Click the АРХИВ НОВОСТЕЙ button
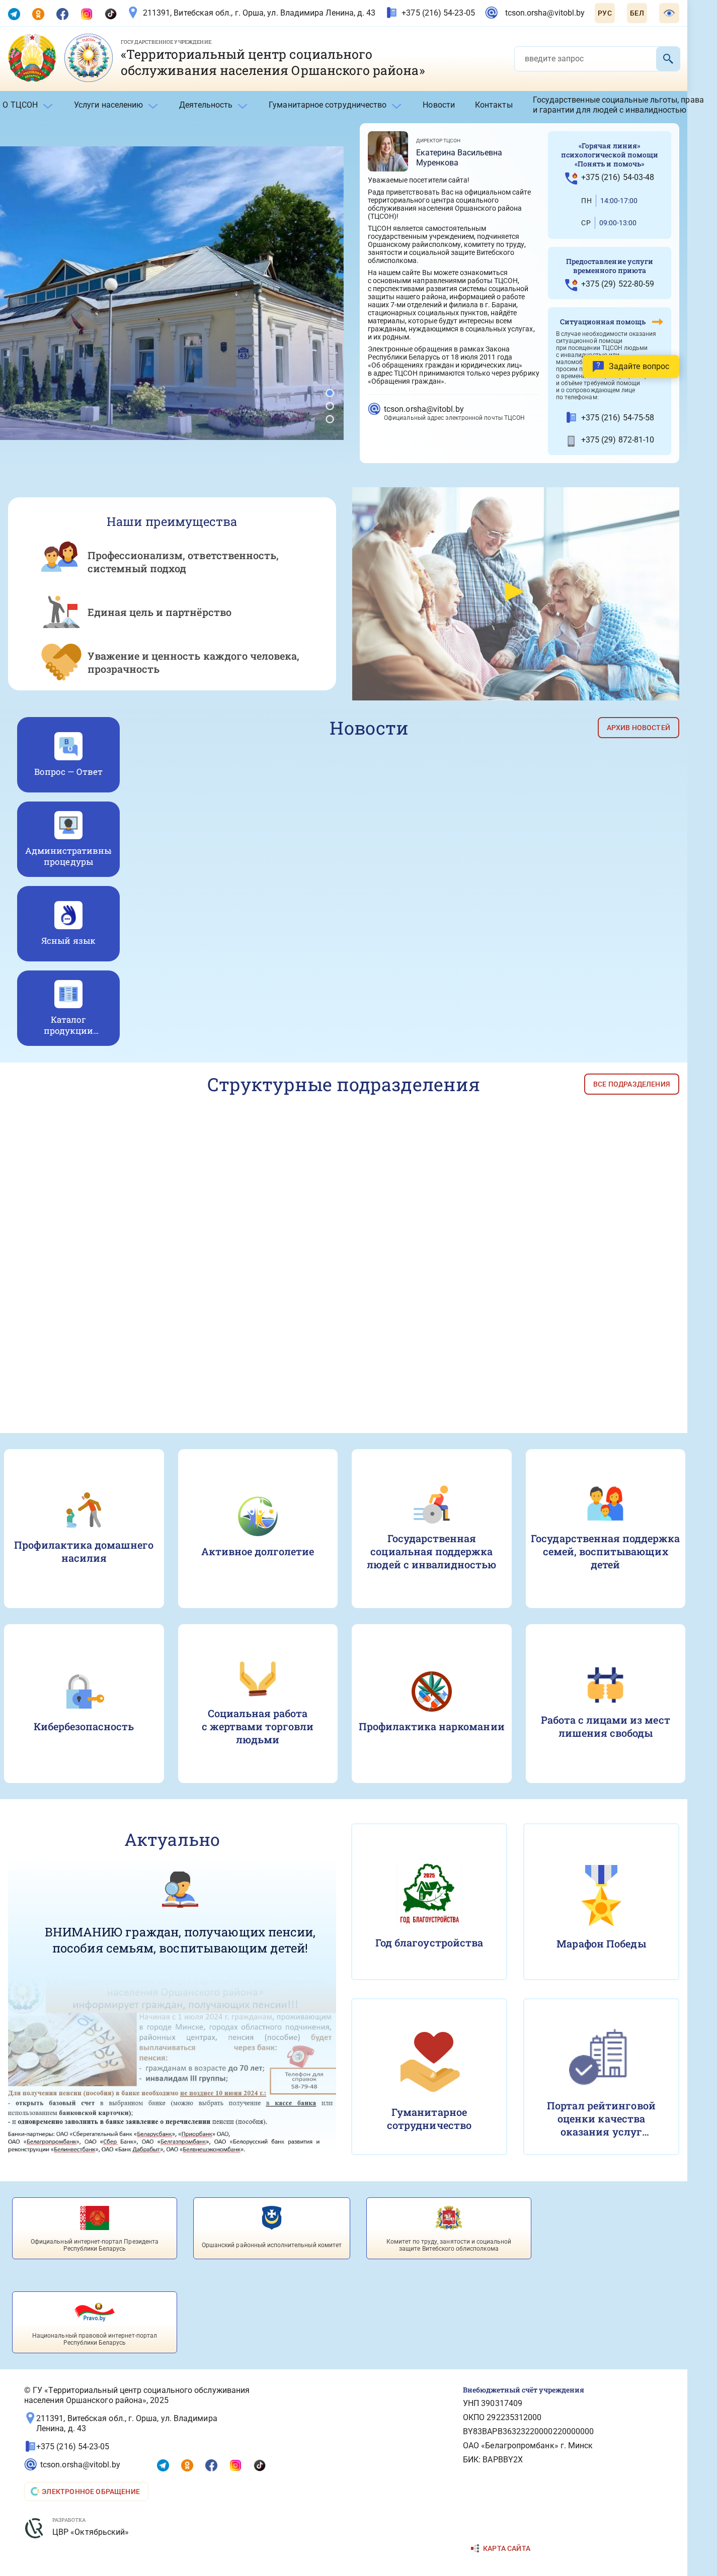The width and height of the screenshot is (717, 2576). [x=638, y=727]
